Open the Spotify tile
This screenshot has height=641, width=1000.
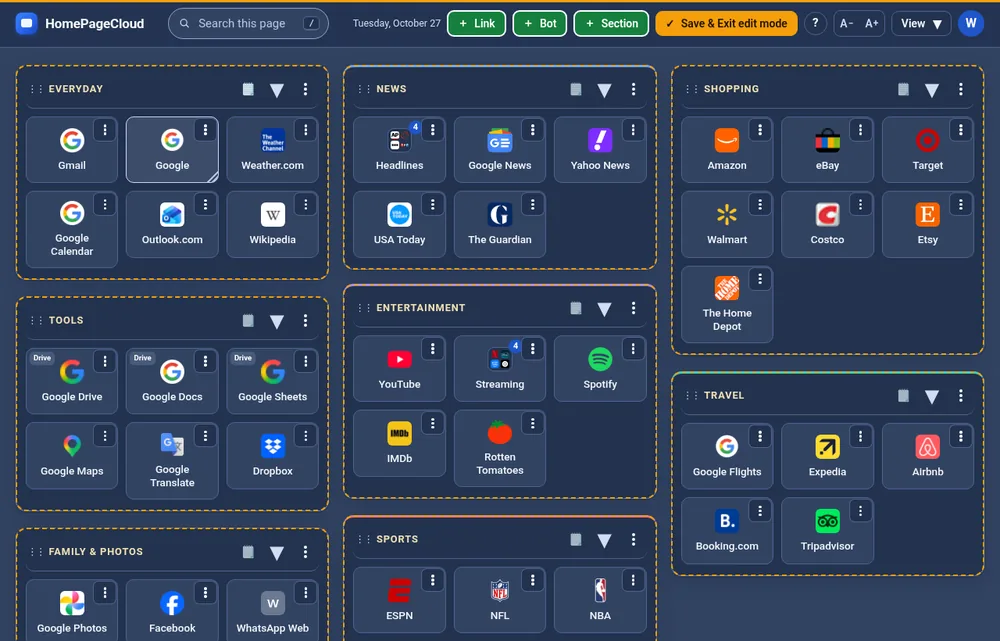tap(599, 369)
